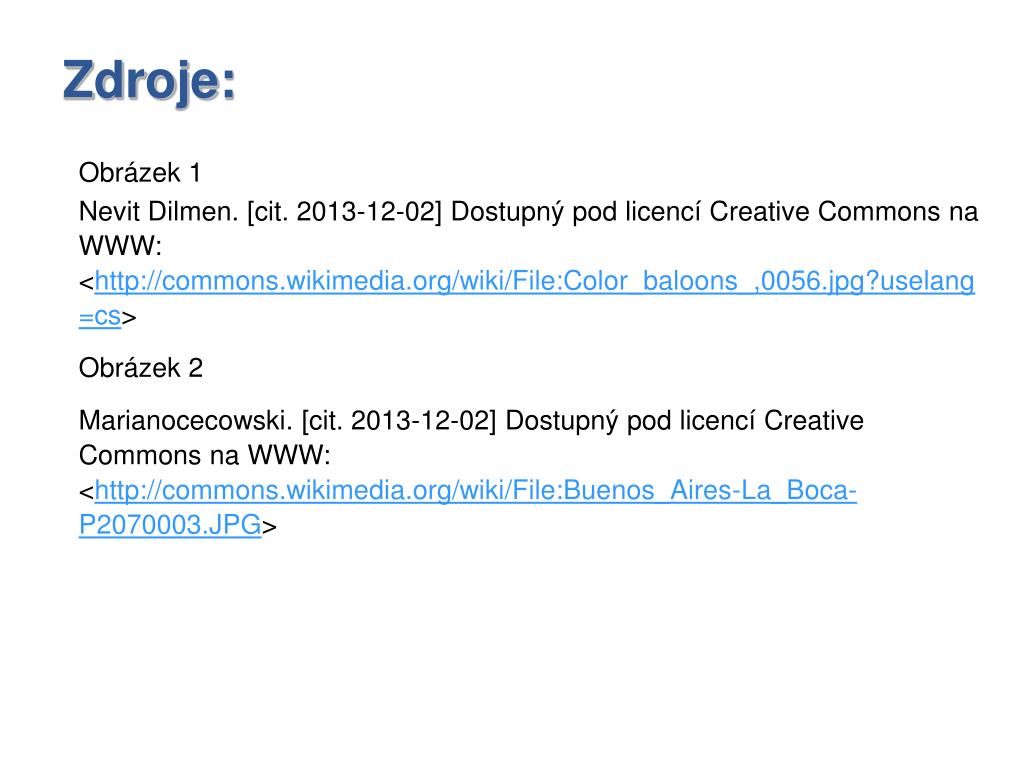Click the word "Creative" in second citation
1024x768 pixels.
[813, 421]
